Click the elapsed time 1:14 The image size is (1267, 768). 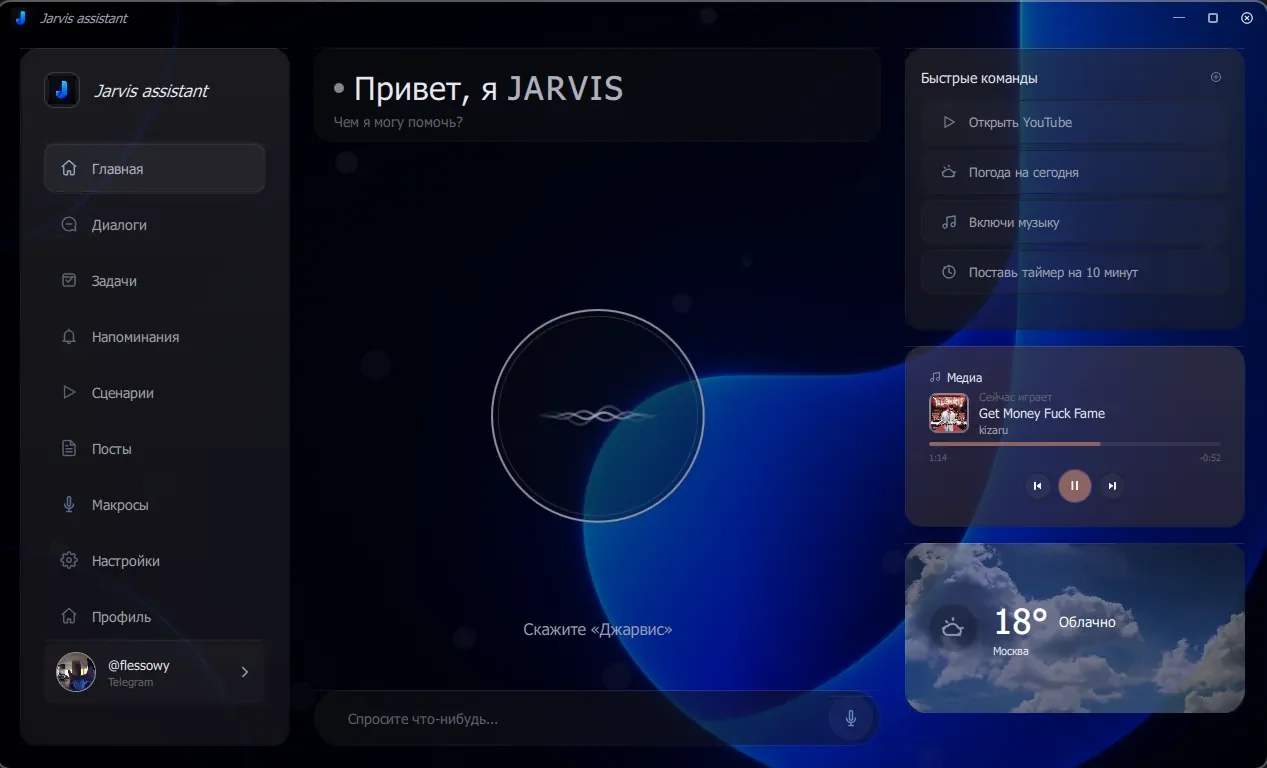938,458
